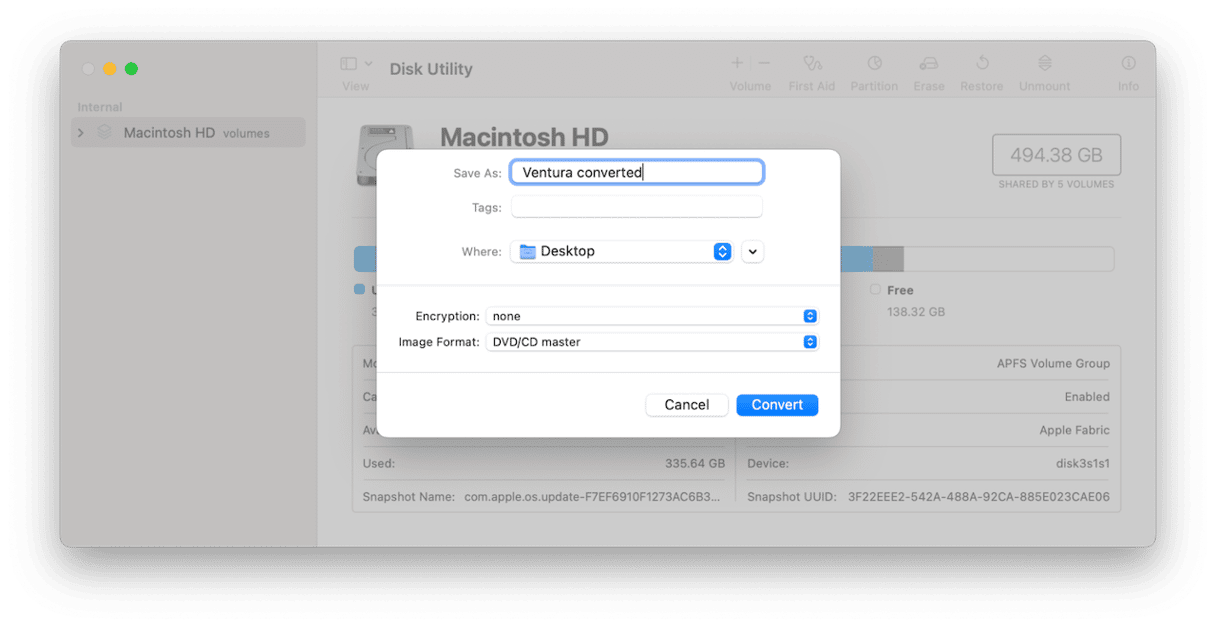Click the Erase toolbar icon
1216x627 pixels.
[x=929, y=63]
